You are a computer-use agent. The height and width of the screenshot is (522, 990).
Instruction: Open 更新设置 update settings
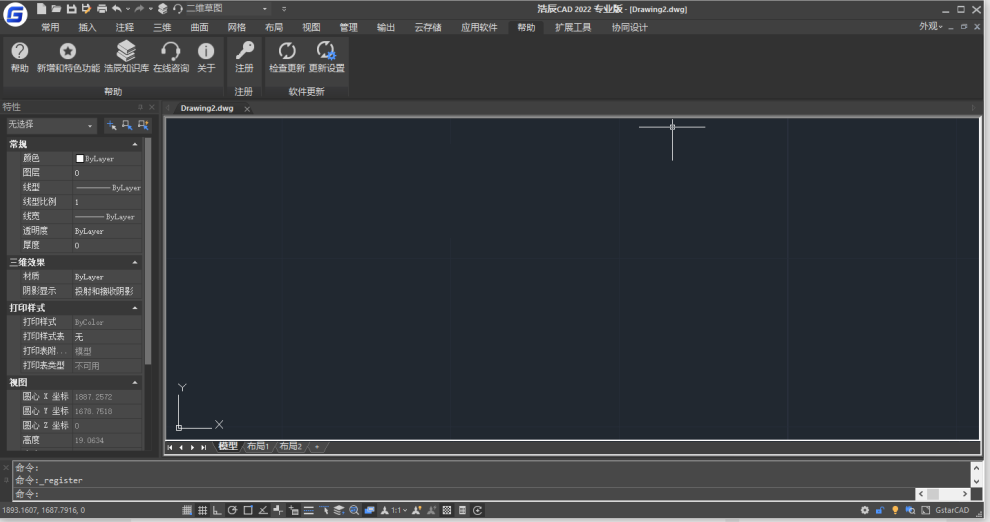pos(326,57)
